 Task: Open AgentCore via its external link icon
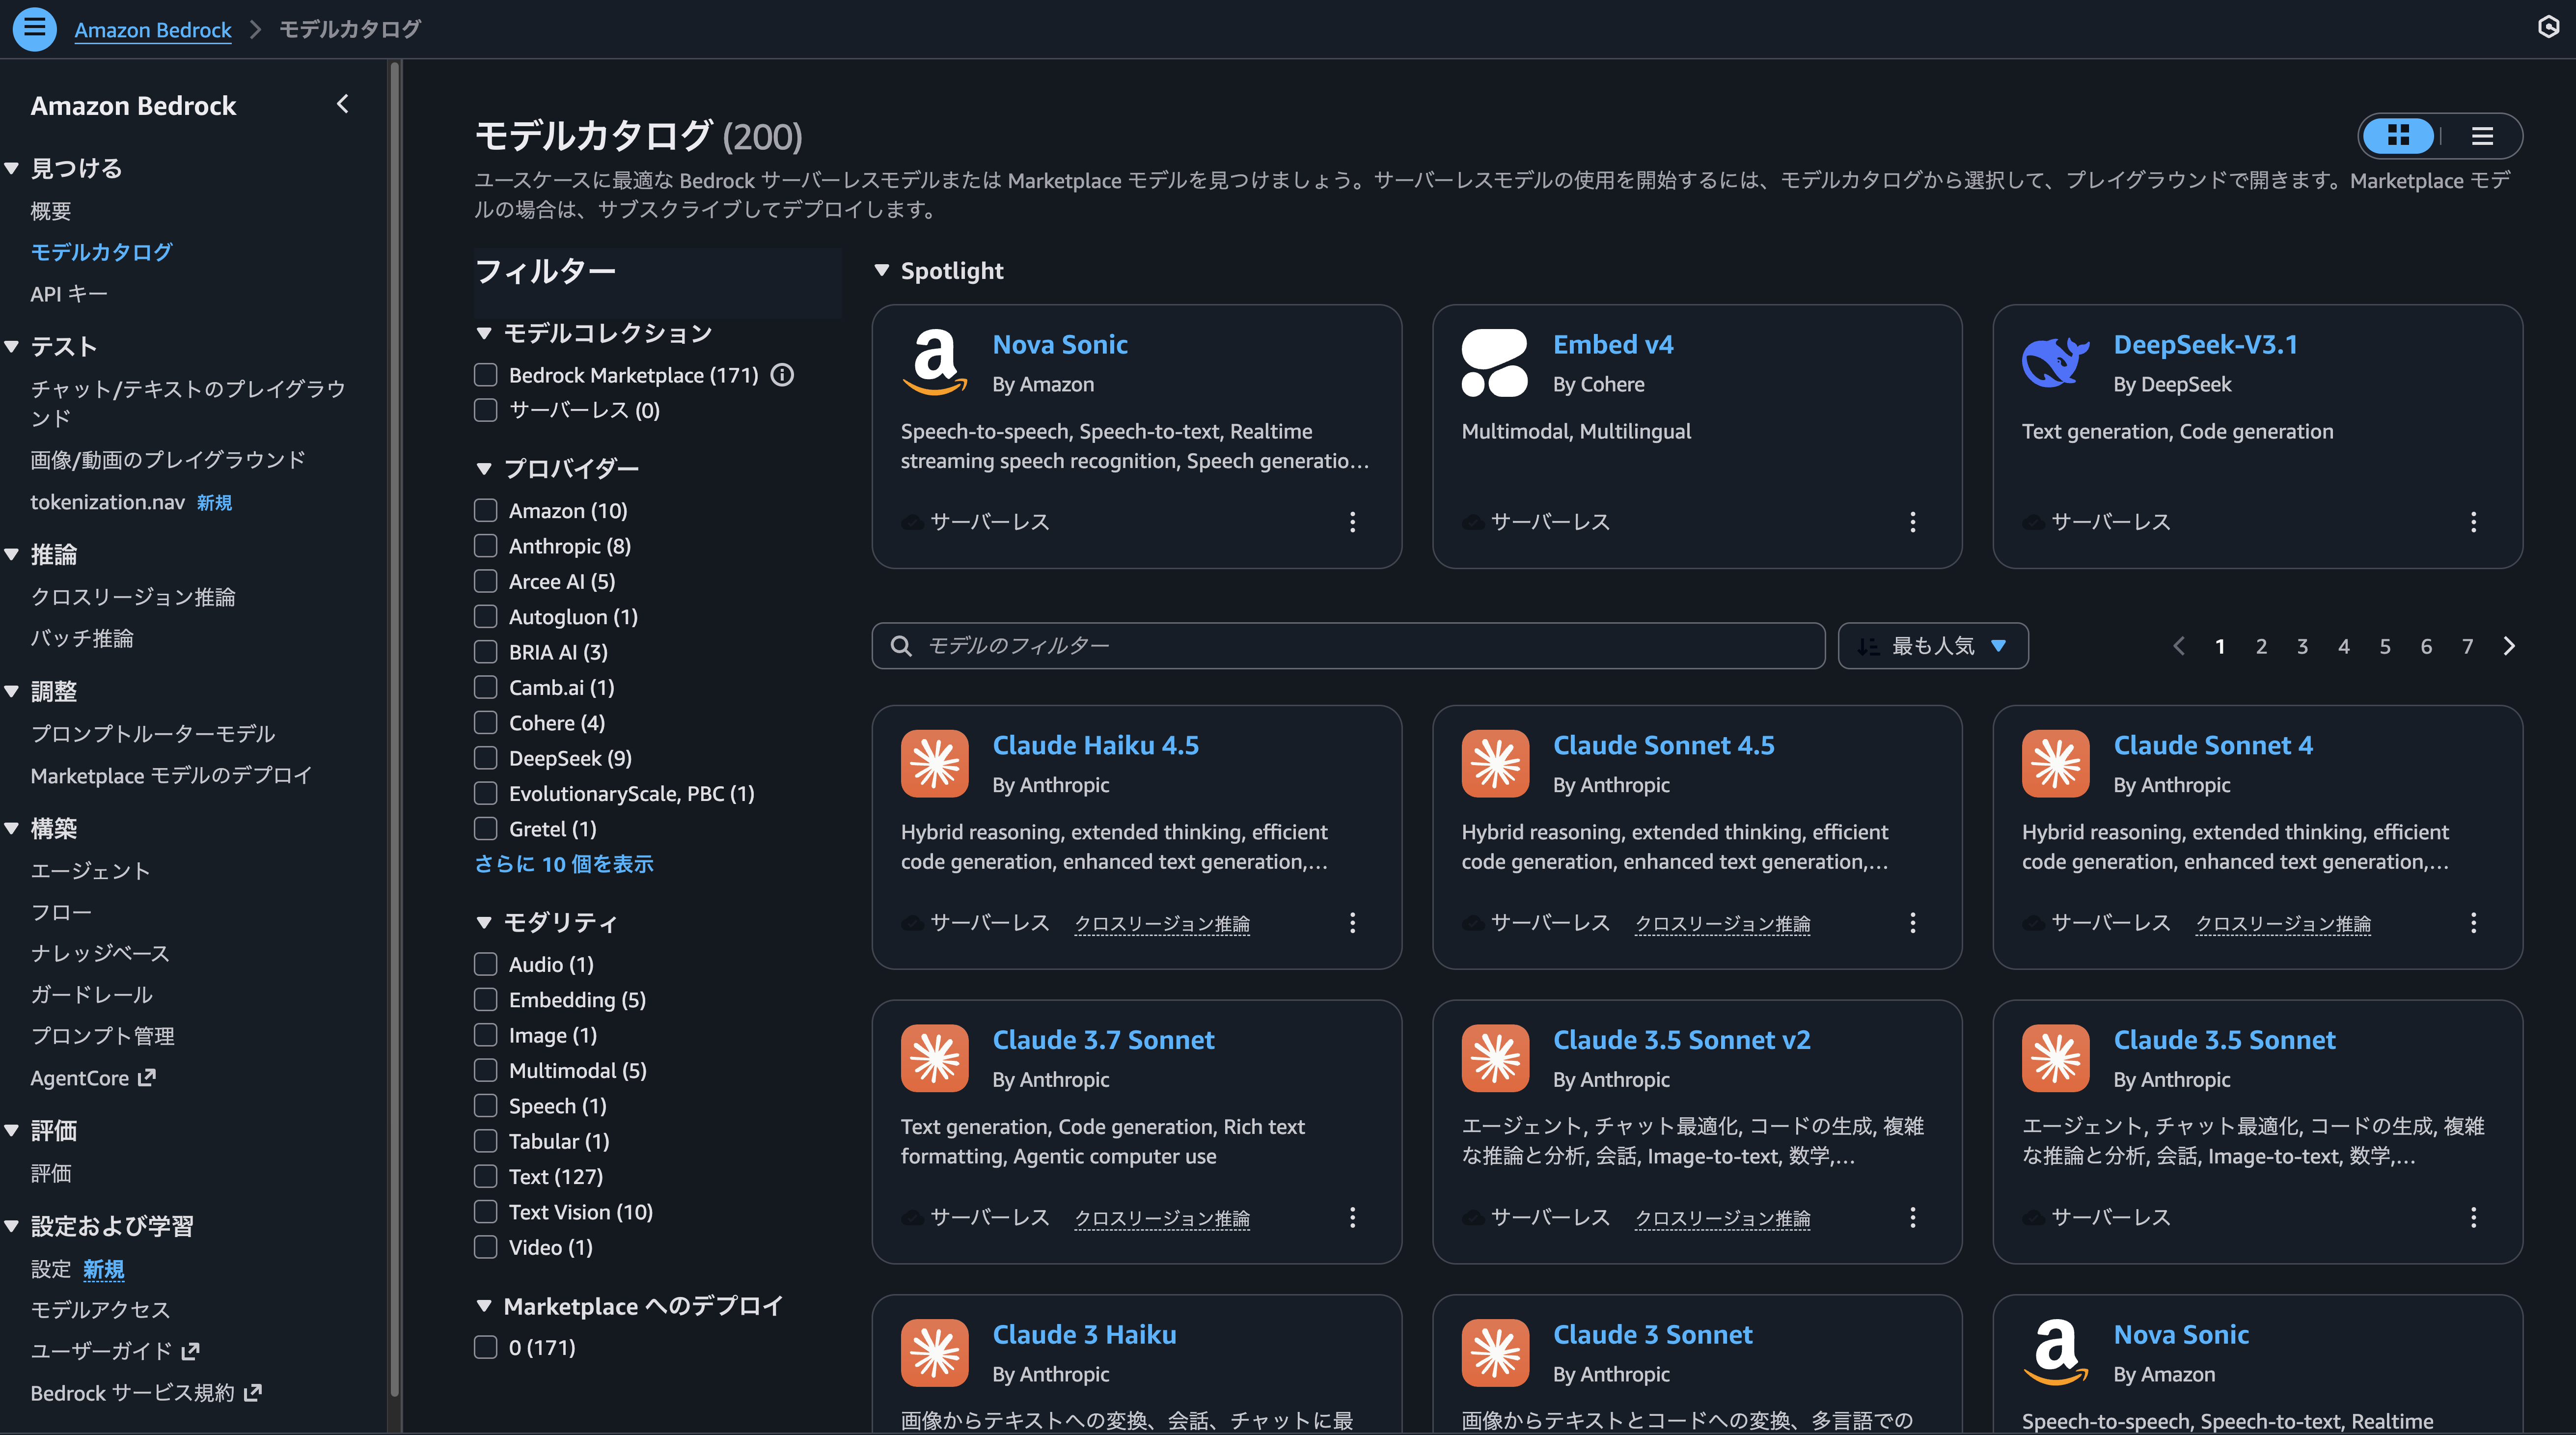pyautogui.click(x=146, y=1077)
